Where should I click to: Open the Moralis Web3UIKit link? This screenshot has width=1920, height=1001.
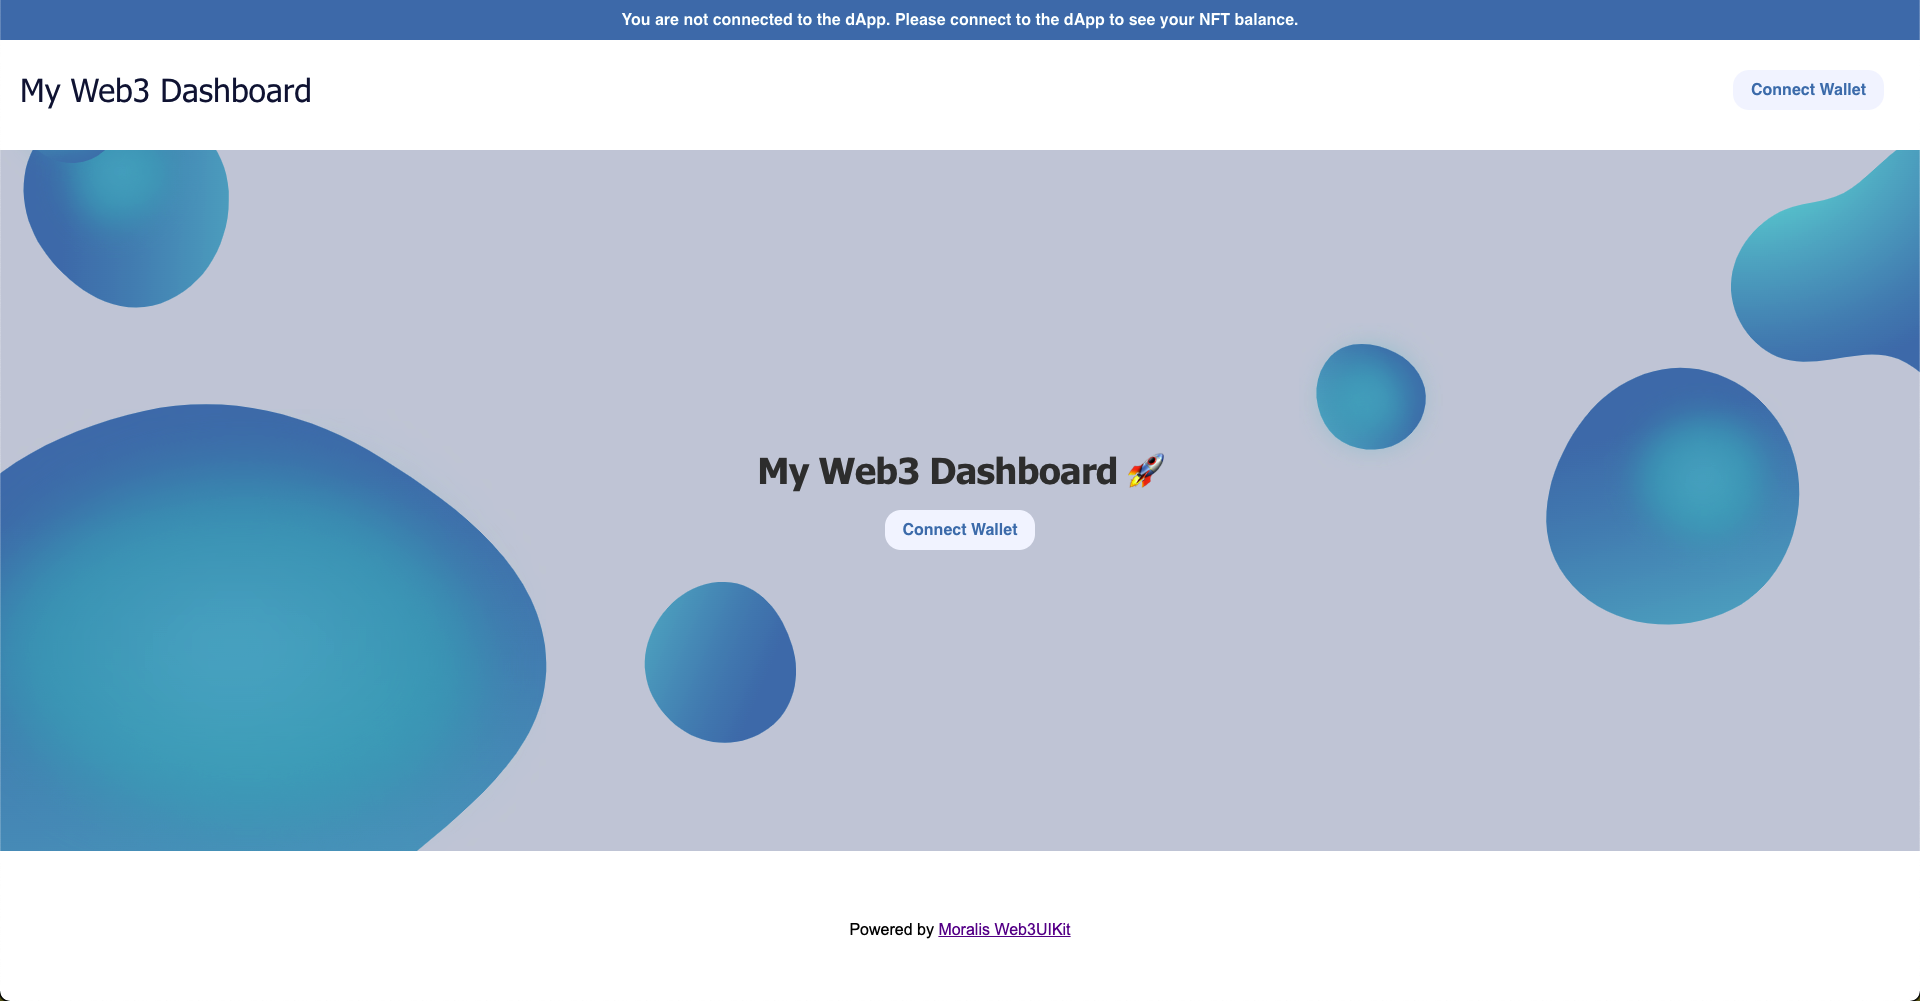[x=1004, y=929]
